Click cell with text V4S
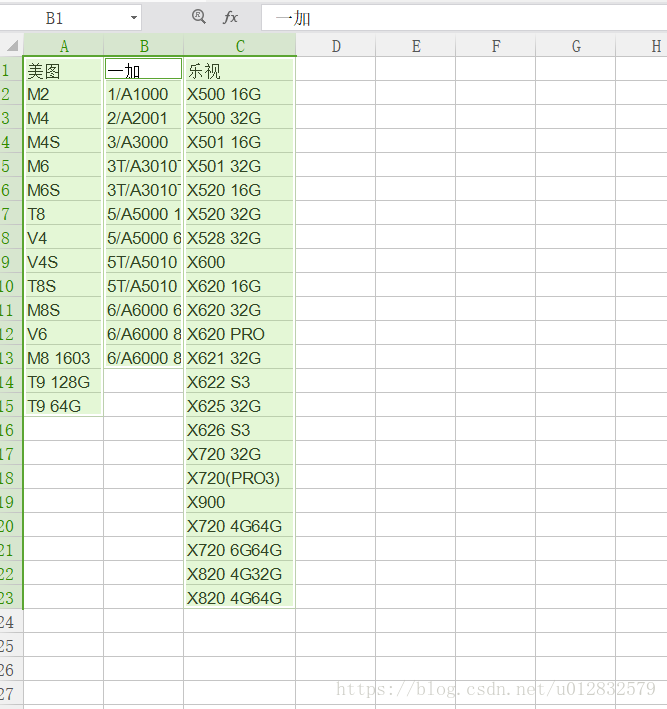 click(64, 262)
